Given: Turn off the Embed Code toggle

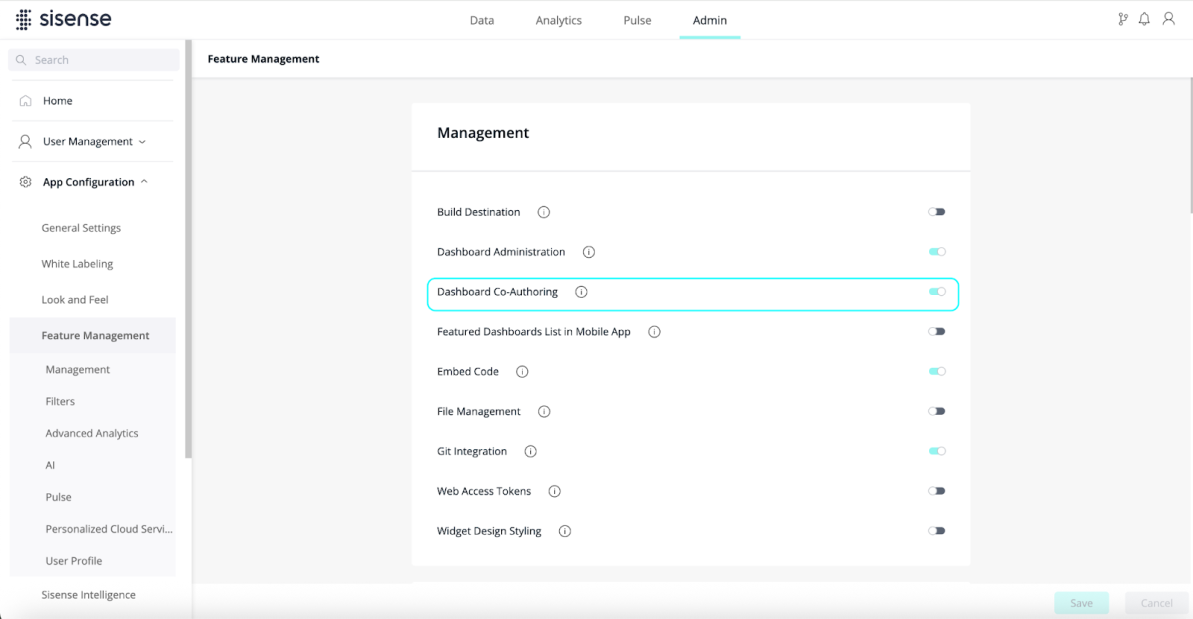Looking at the screenshot, I should coord(937,372).
